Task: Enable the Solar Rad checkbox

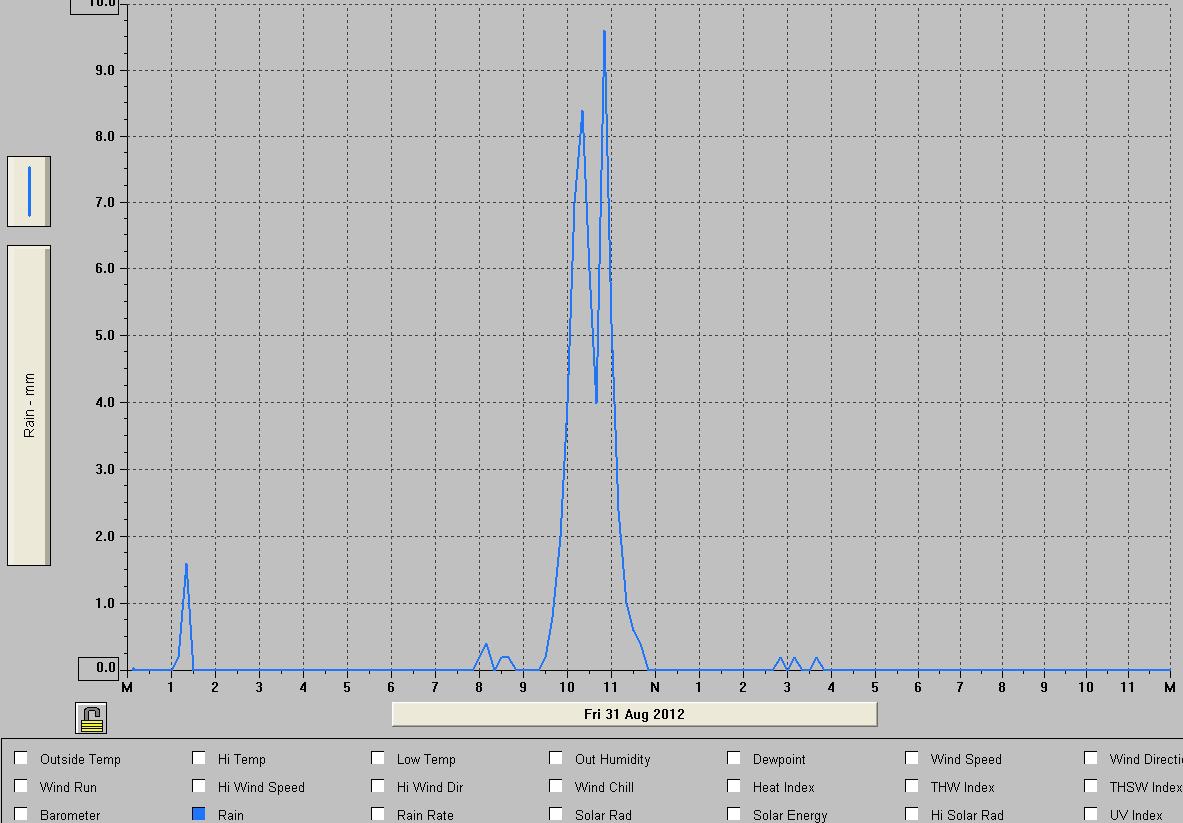Action: click(x=556, y=814)
